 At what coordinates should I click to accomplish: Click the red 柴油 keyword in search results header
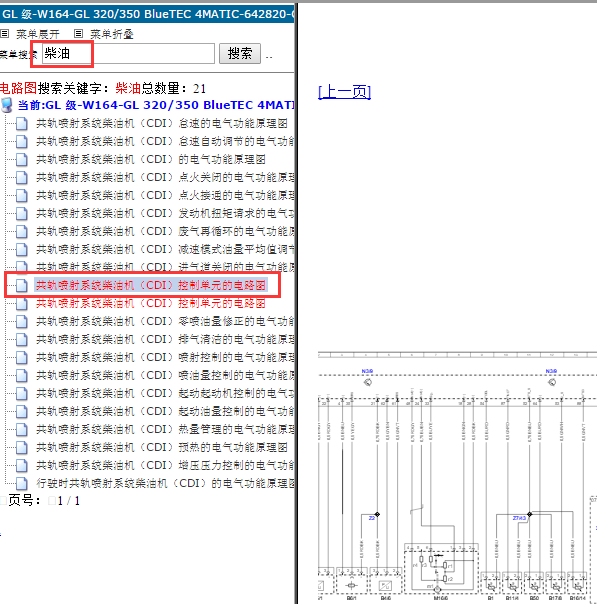pos(128,88)
